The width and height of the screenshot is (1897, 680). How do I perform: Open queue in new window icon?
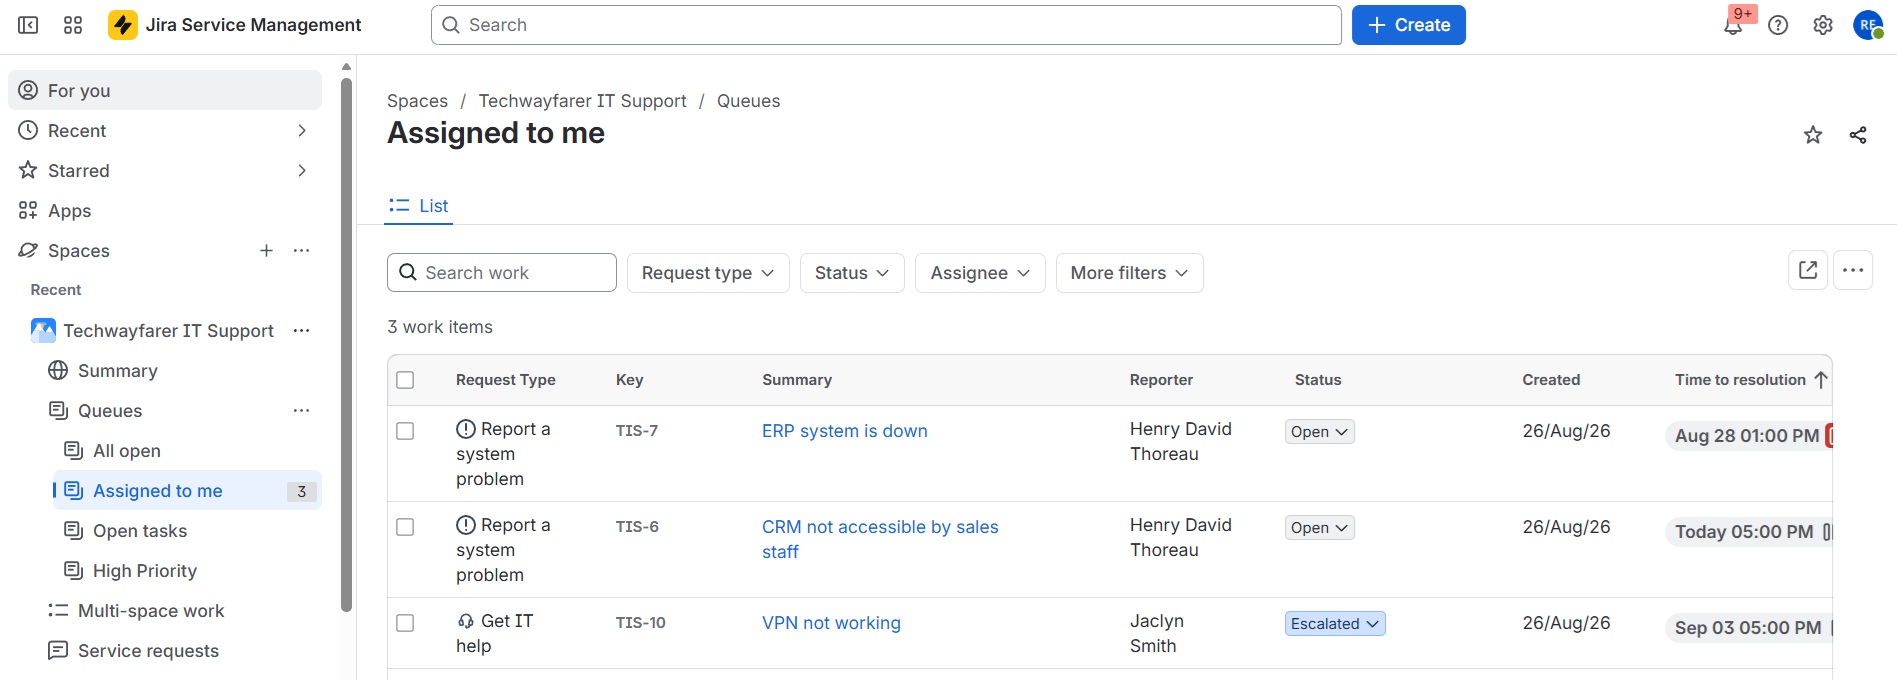1808,270
